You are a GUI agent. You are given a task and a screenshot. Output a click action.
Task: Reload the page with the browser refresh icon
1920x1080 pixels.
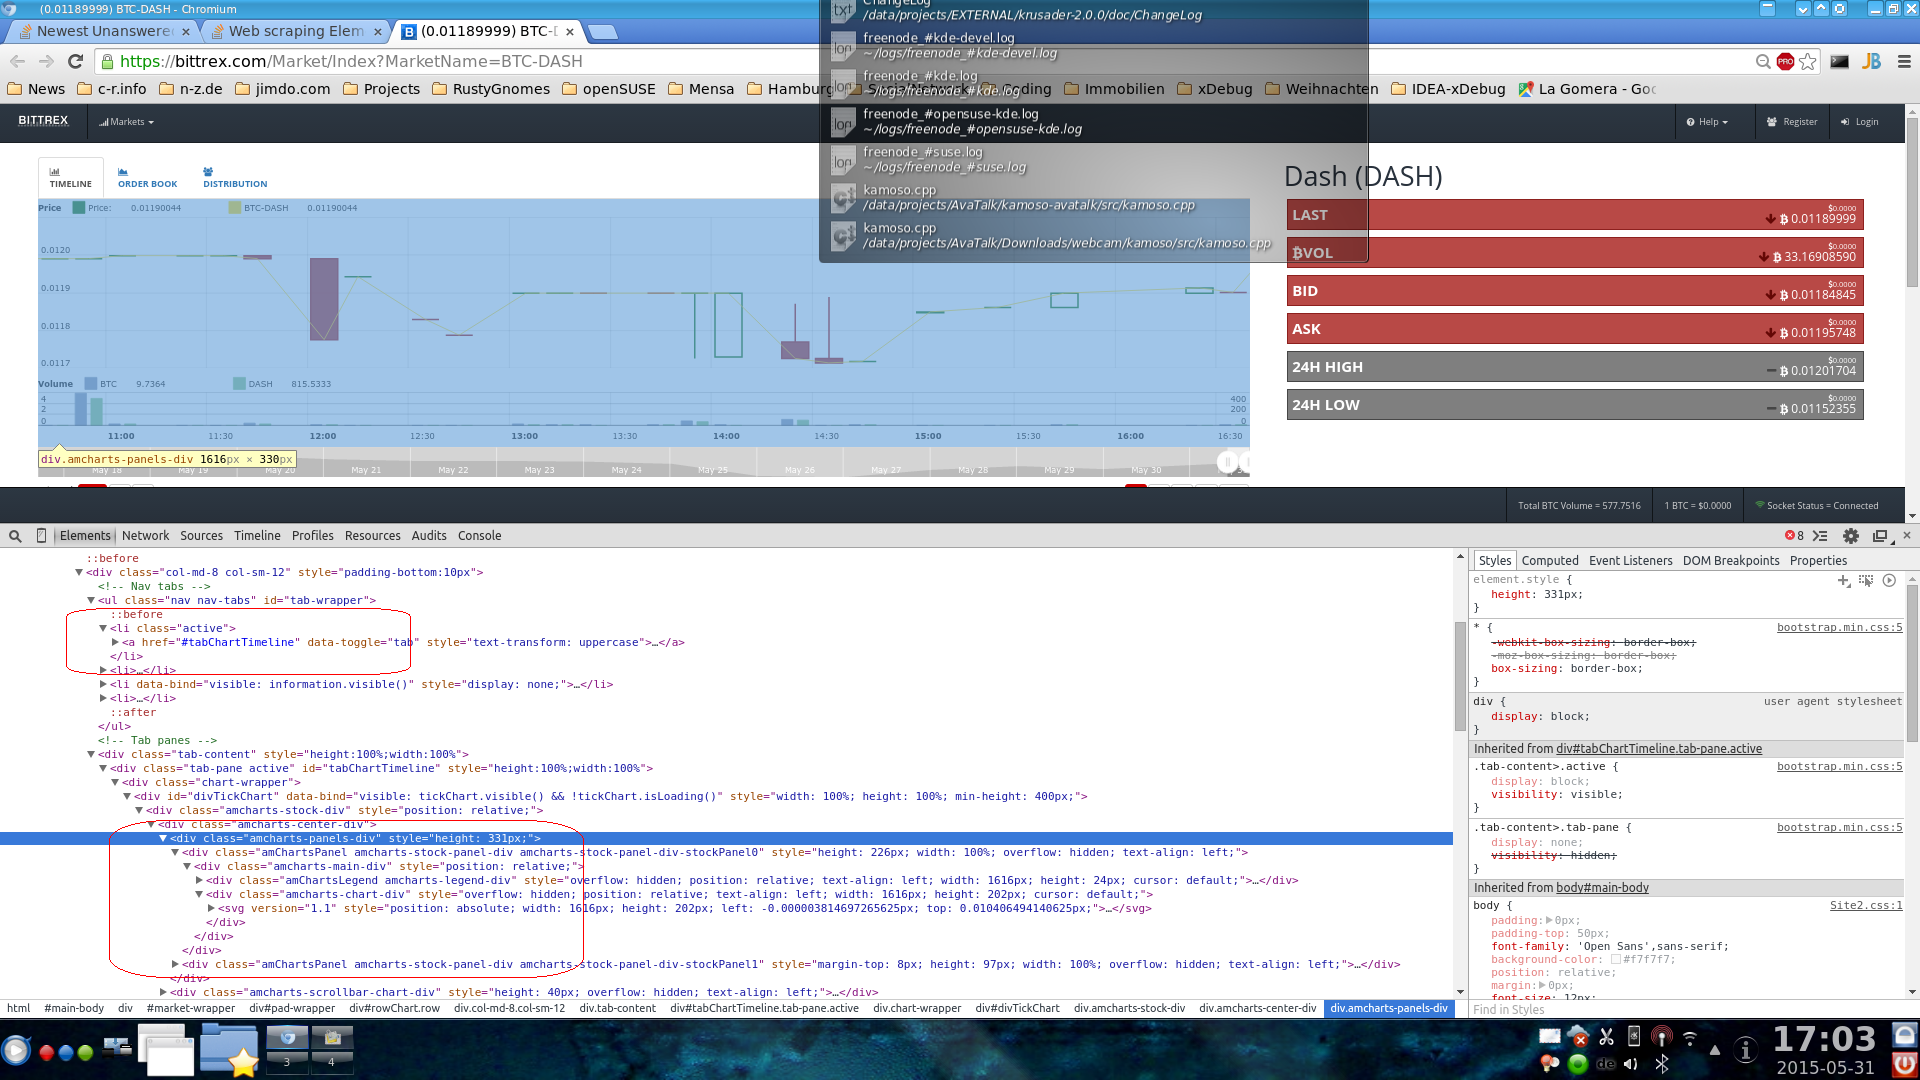point(75,61)
